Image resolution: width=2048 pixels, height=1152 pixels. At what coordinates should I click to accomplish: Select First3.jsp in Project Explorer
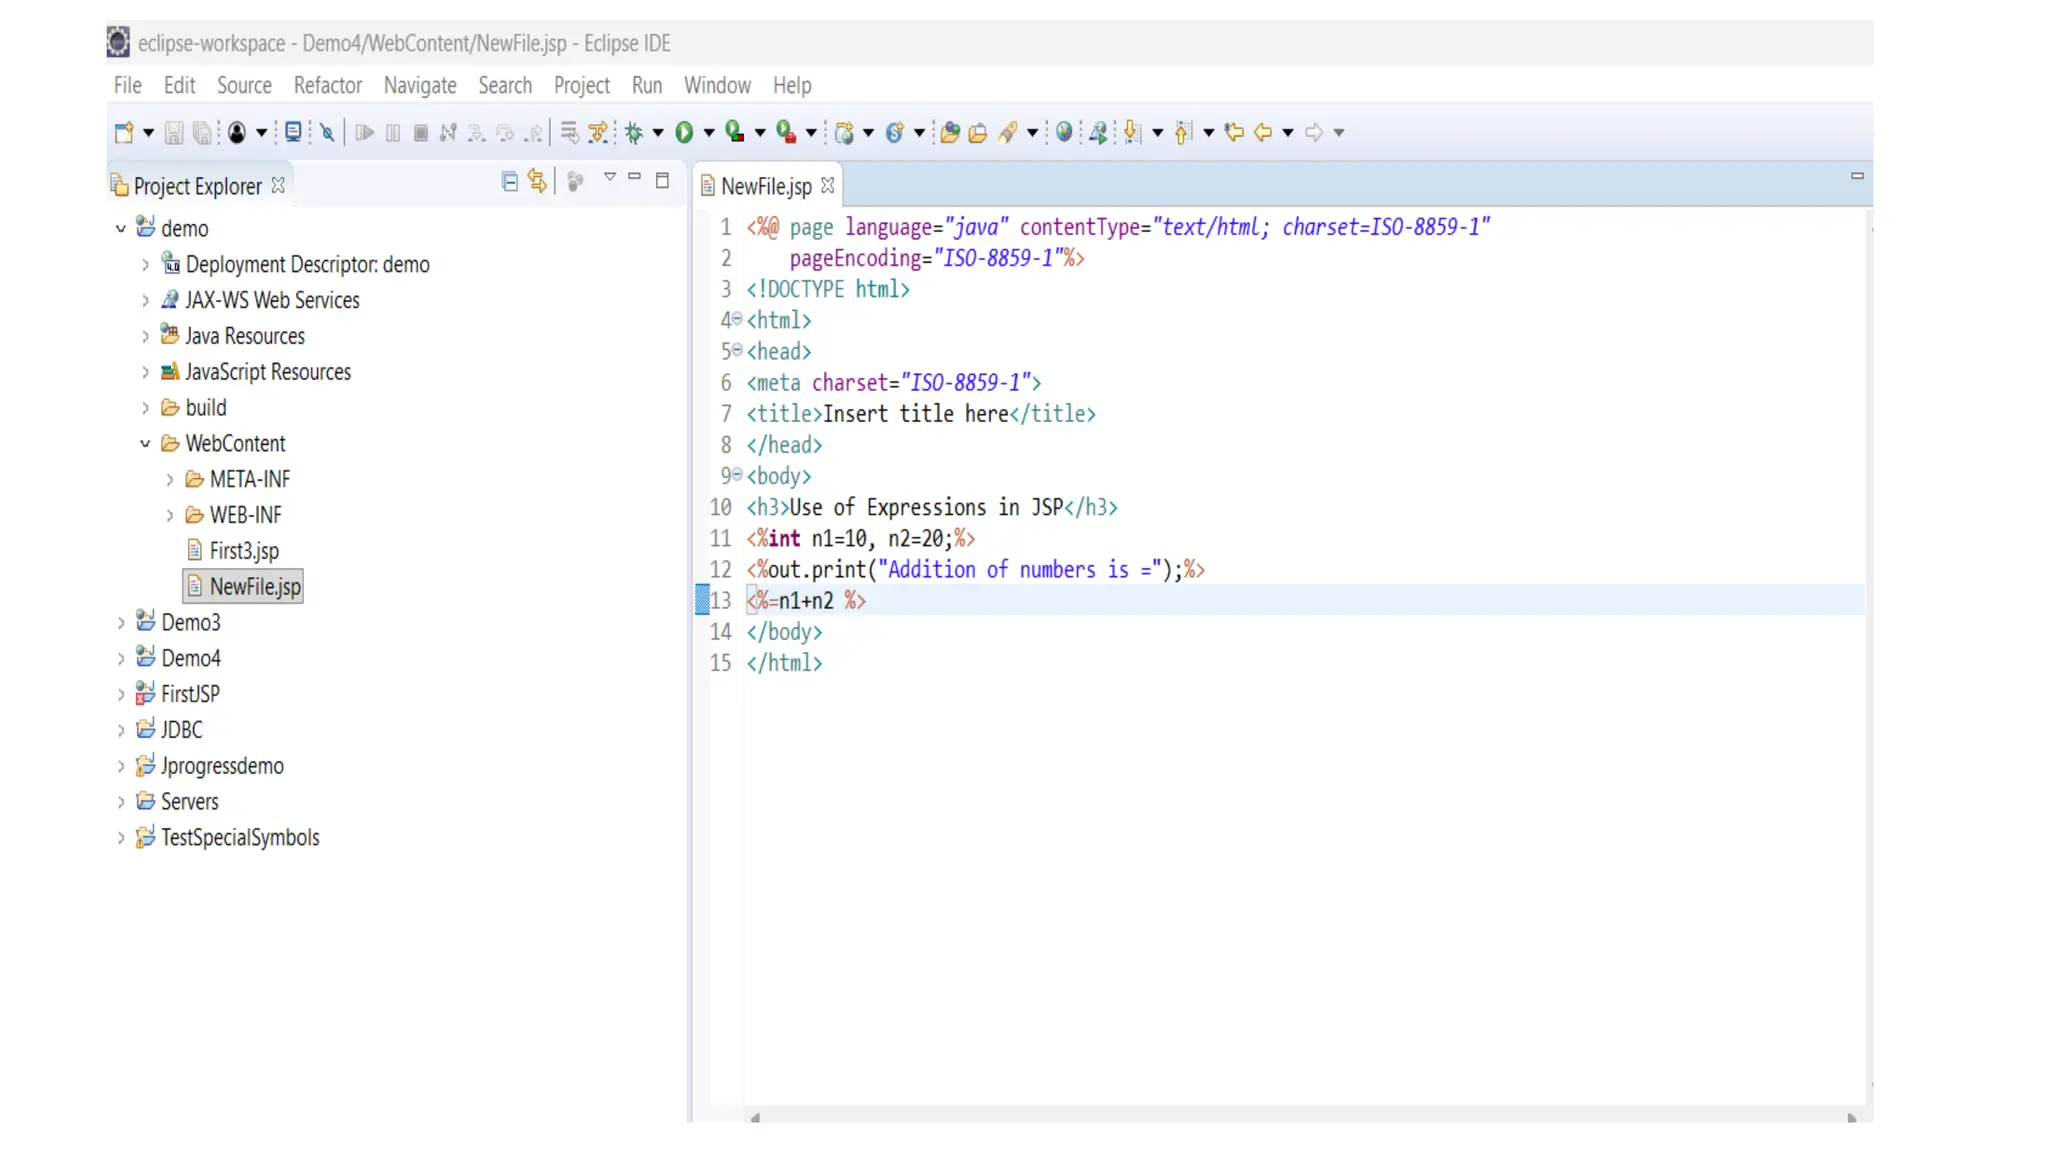coord(244,551)
